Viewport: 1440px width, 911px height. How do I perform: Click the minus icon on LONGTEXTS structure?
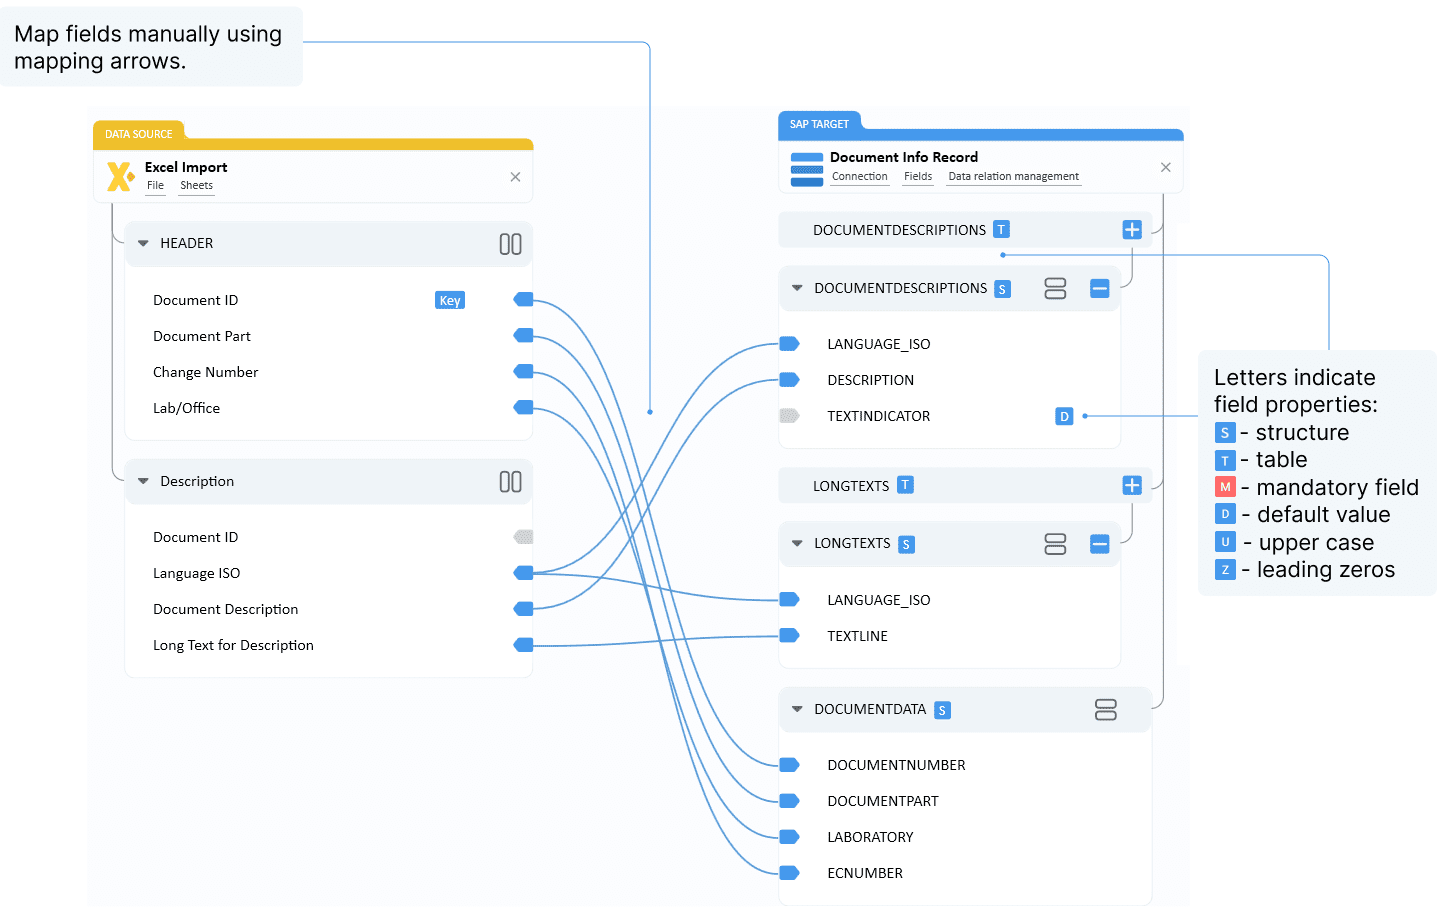1099,544
